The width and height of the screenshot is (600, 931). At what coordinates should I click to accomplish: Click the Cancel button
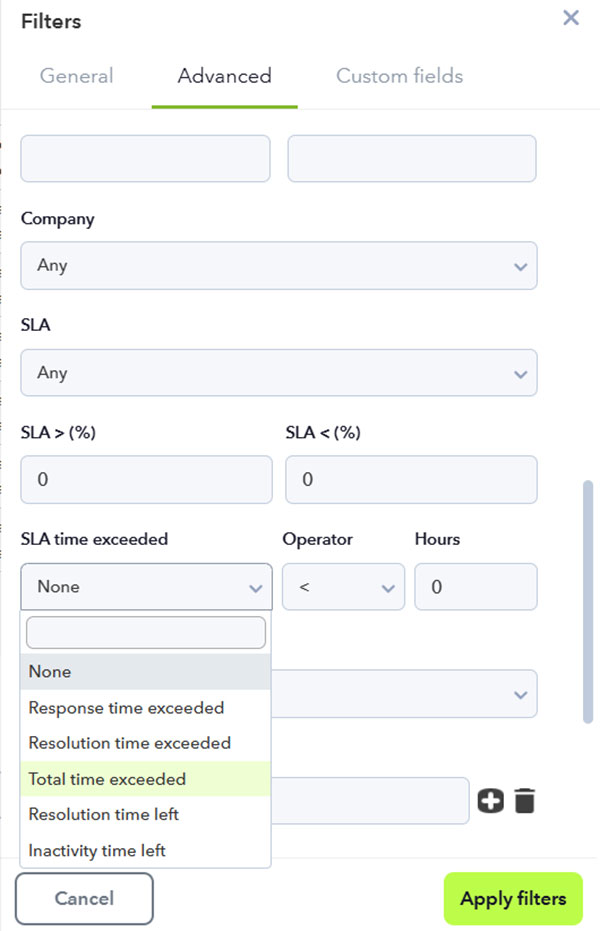[84, 898]
